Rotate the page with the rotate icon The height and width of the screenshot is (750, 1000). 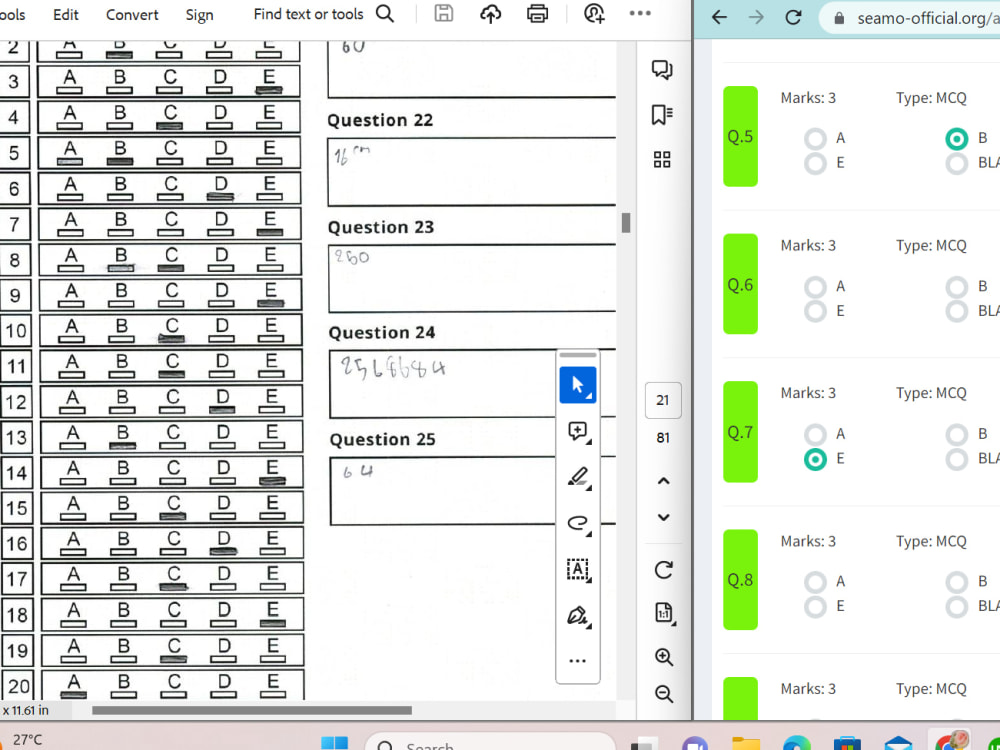663,570
